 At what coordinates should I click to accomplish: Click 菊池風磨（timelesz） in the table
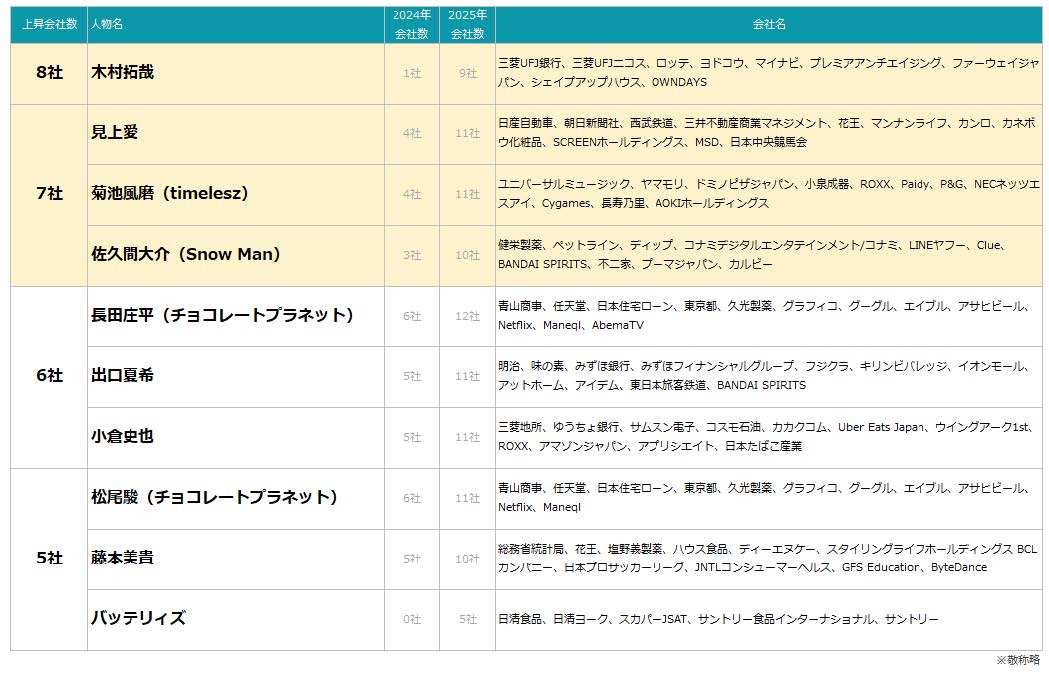(x=170, y=194)
